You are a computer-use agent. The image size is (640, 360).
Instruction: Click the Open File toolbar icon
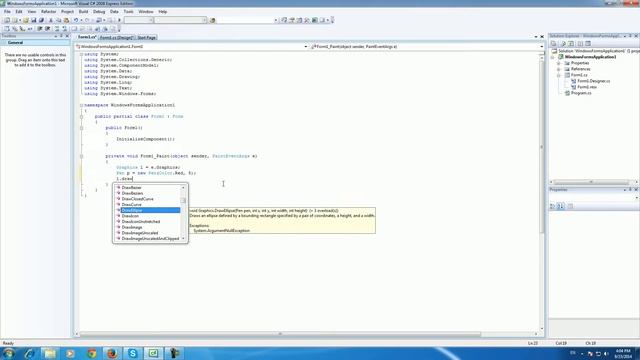[26, 20]
